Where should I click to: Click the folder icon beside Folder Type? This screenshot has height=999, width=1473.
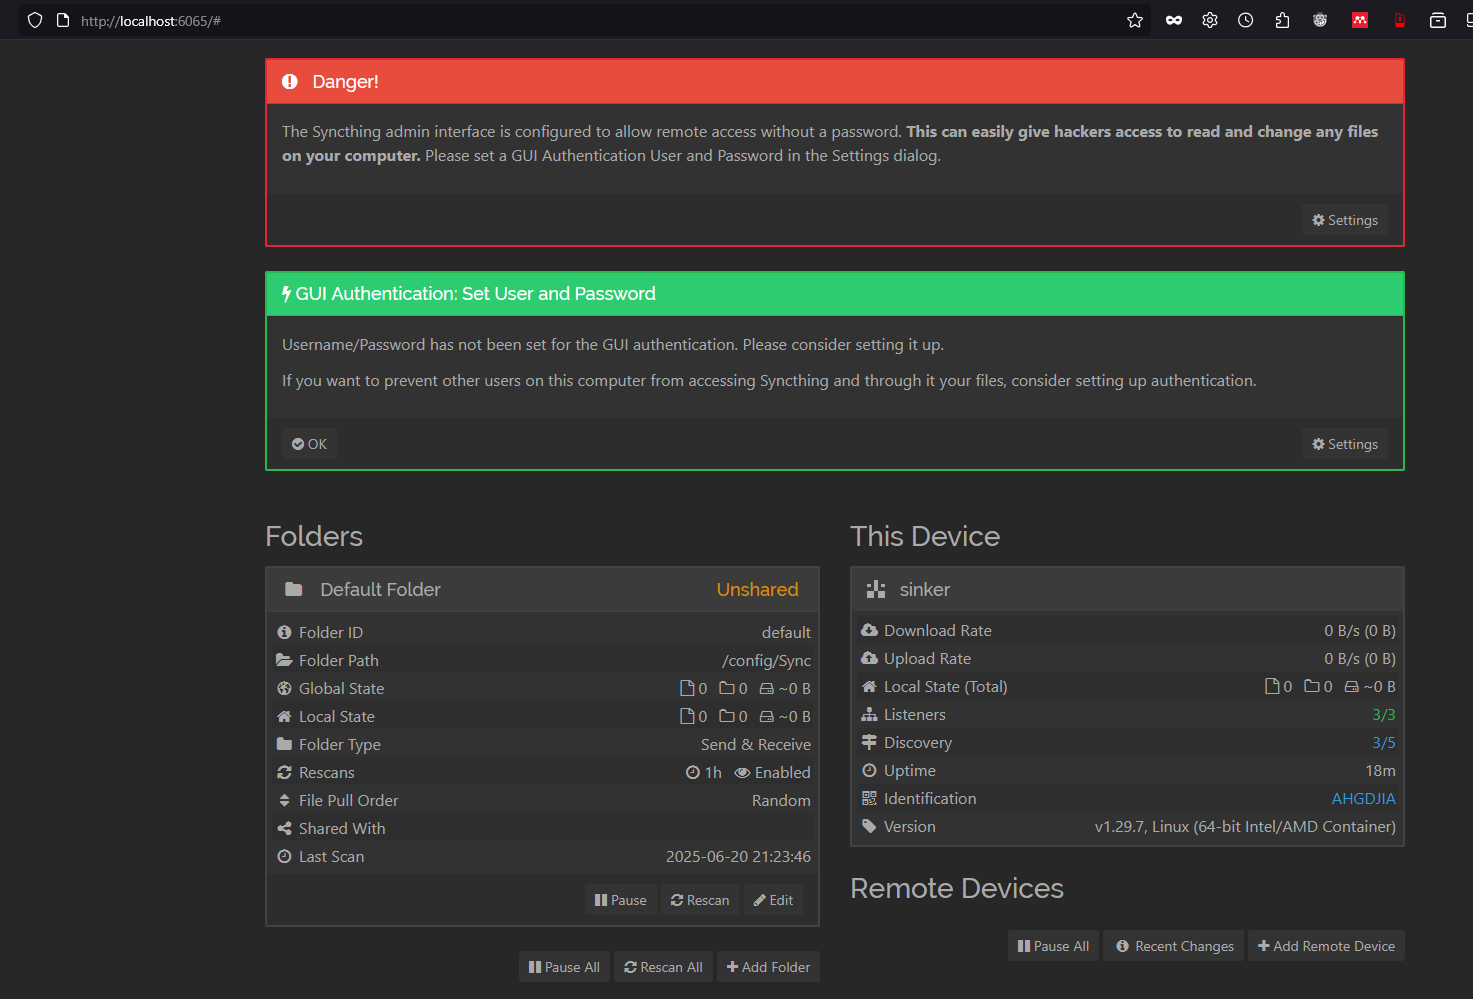(284, 744)
